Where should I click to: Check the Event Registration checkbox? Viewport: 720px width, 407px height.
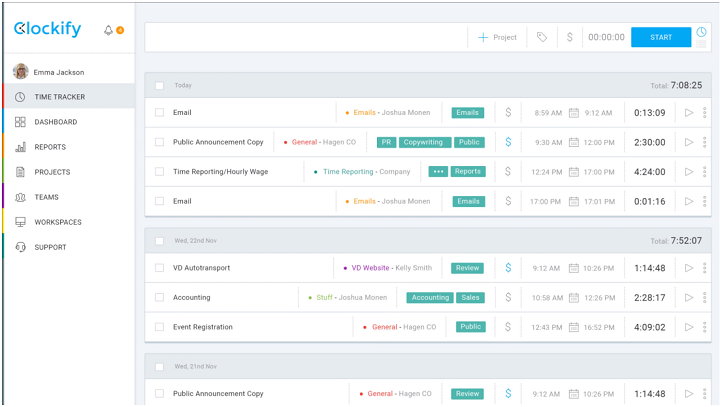coord(159,327)
